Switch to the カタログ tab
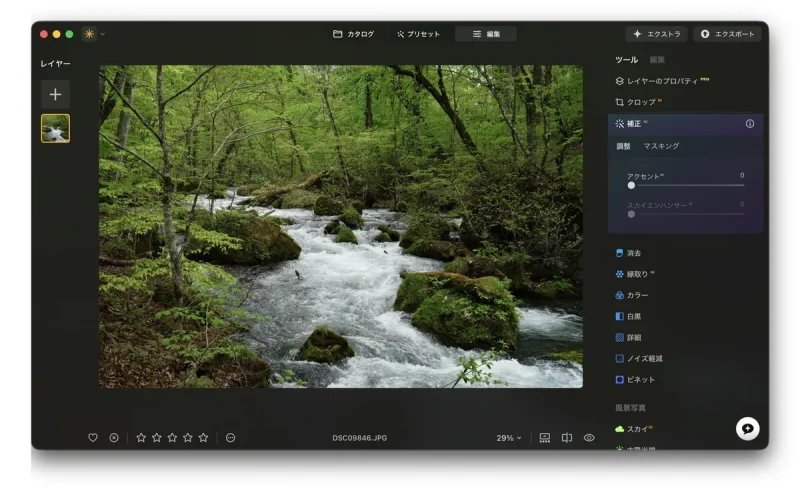800x491 pixels. click(353, 34)
